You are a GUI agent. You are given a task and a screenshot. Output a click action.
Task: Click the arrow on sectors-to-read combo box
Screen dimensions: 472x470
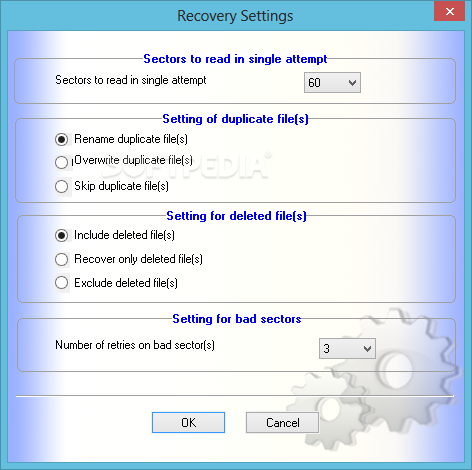click(x=352, y=83)
